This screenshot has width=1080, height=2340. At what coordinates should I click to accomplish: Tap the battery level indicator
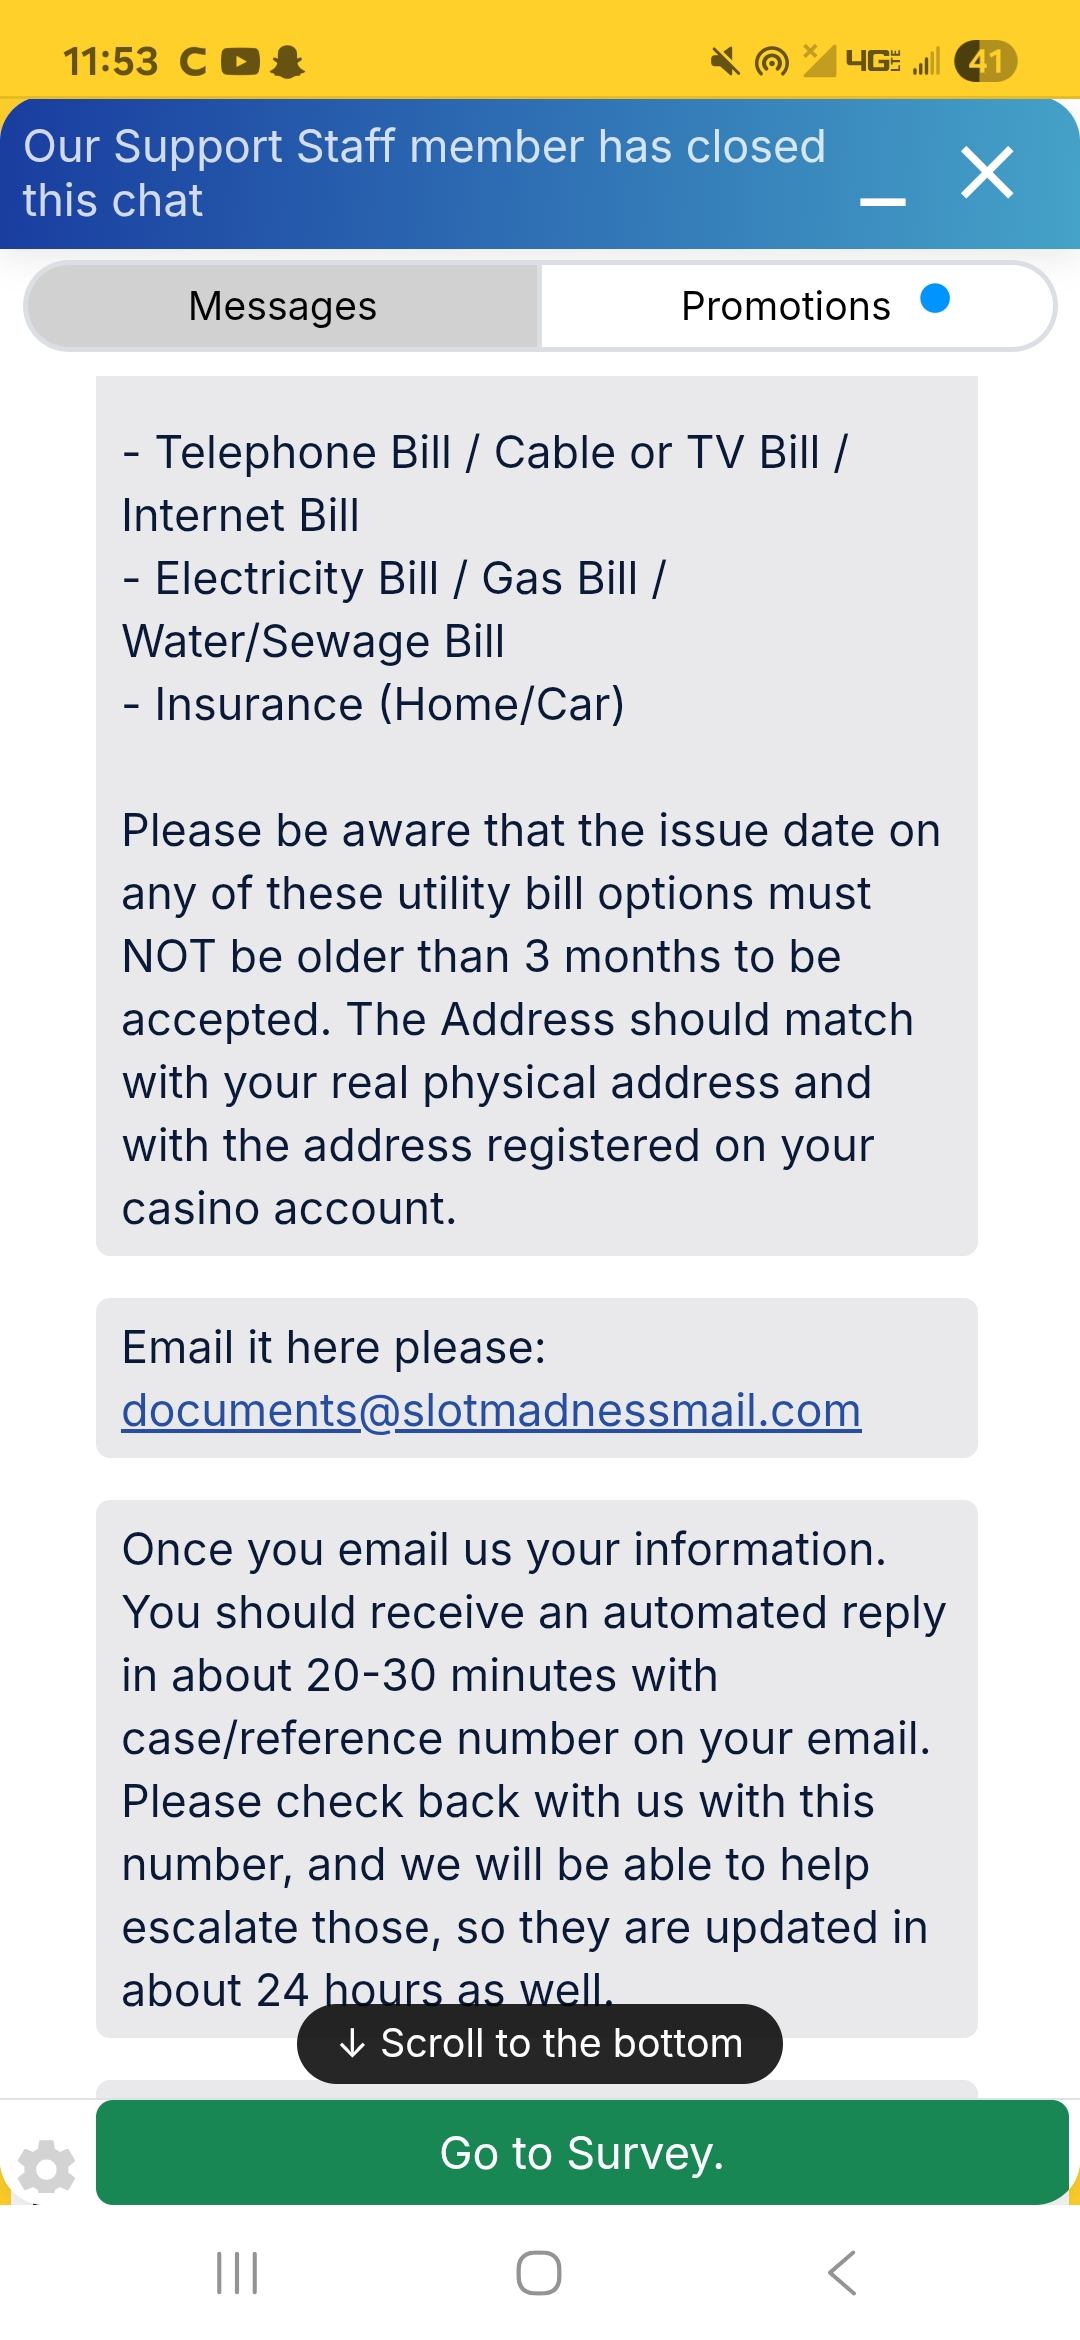pyautogui.click(x=985, y=62)
